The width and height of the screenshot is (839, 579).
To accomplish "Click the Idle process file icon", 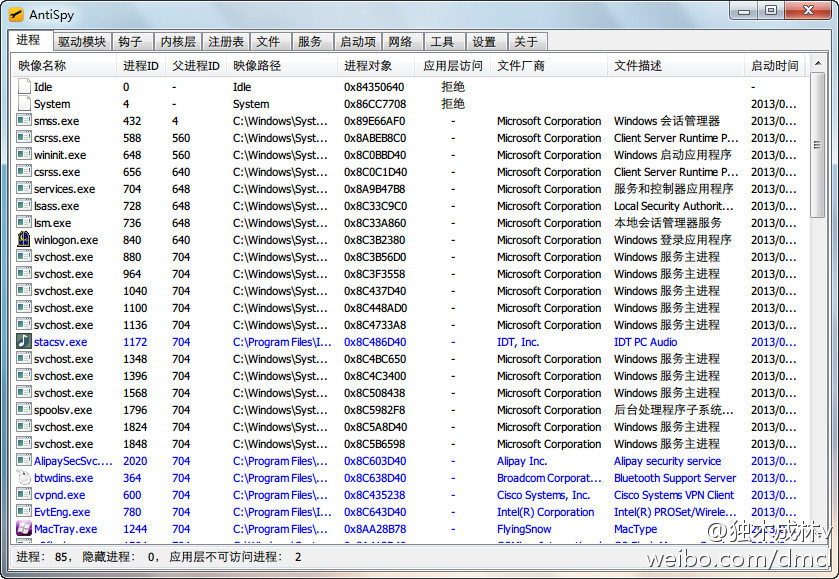I will [24, 87].
